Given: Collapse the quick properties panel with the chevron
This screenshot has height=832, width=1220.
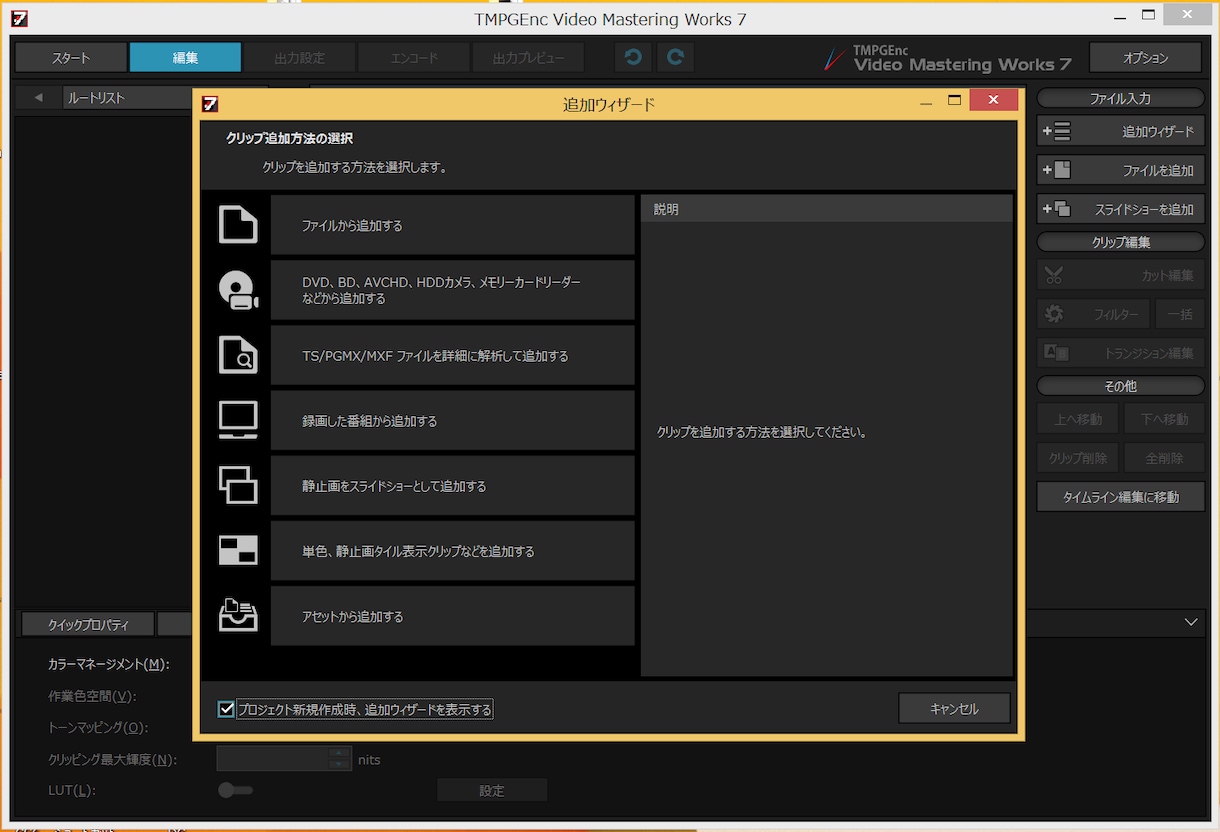Looking at the screenshot, I should tap(1191, 622).
